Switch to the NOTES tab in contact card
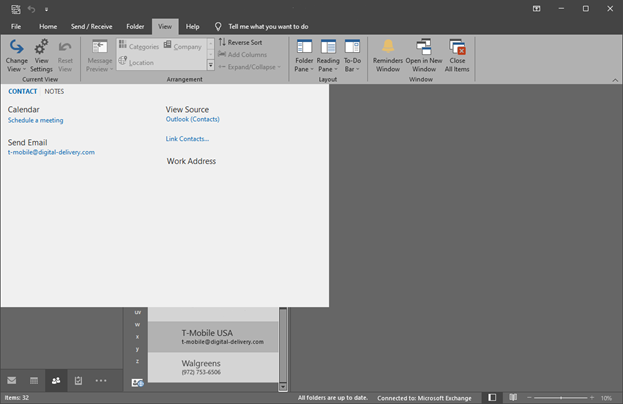This screenshot has height=404, width=623. point(54,91)
